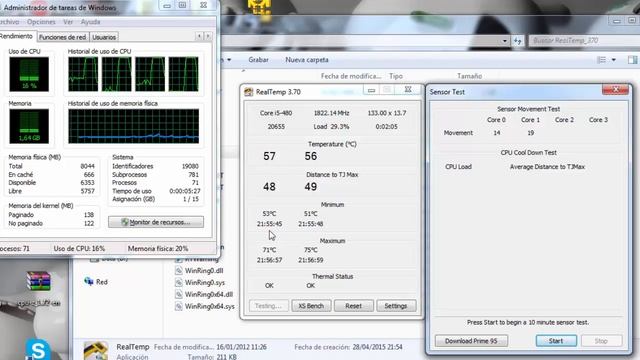Click the Reset button in RealTemp
The width and height of the screenshot is (640, 360).
(353, 306)
